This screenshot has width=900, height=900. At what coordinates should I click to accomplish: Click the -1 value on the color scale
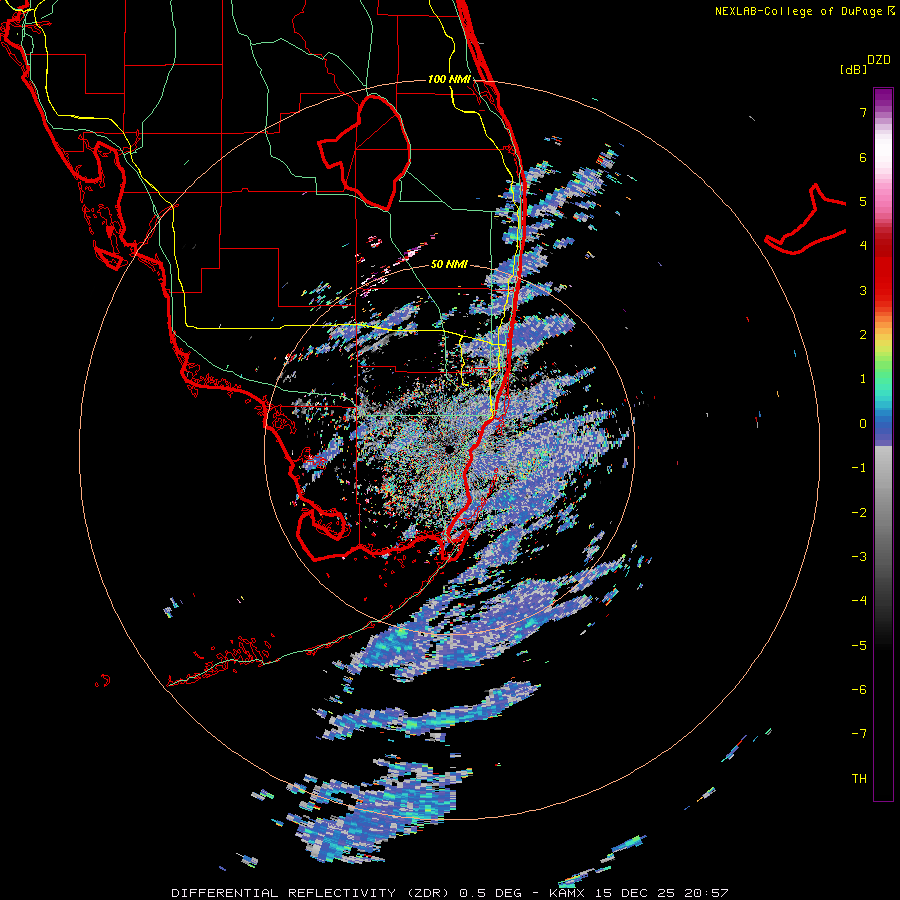pyautogui.click(x=859, y=468)
